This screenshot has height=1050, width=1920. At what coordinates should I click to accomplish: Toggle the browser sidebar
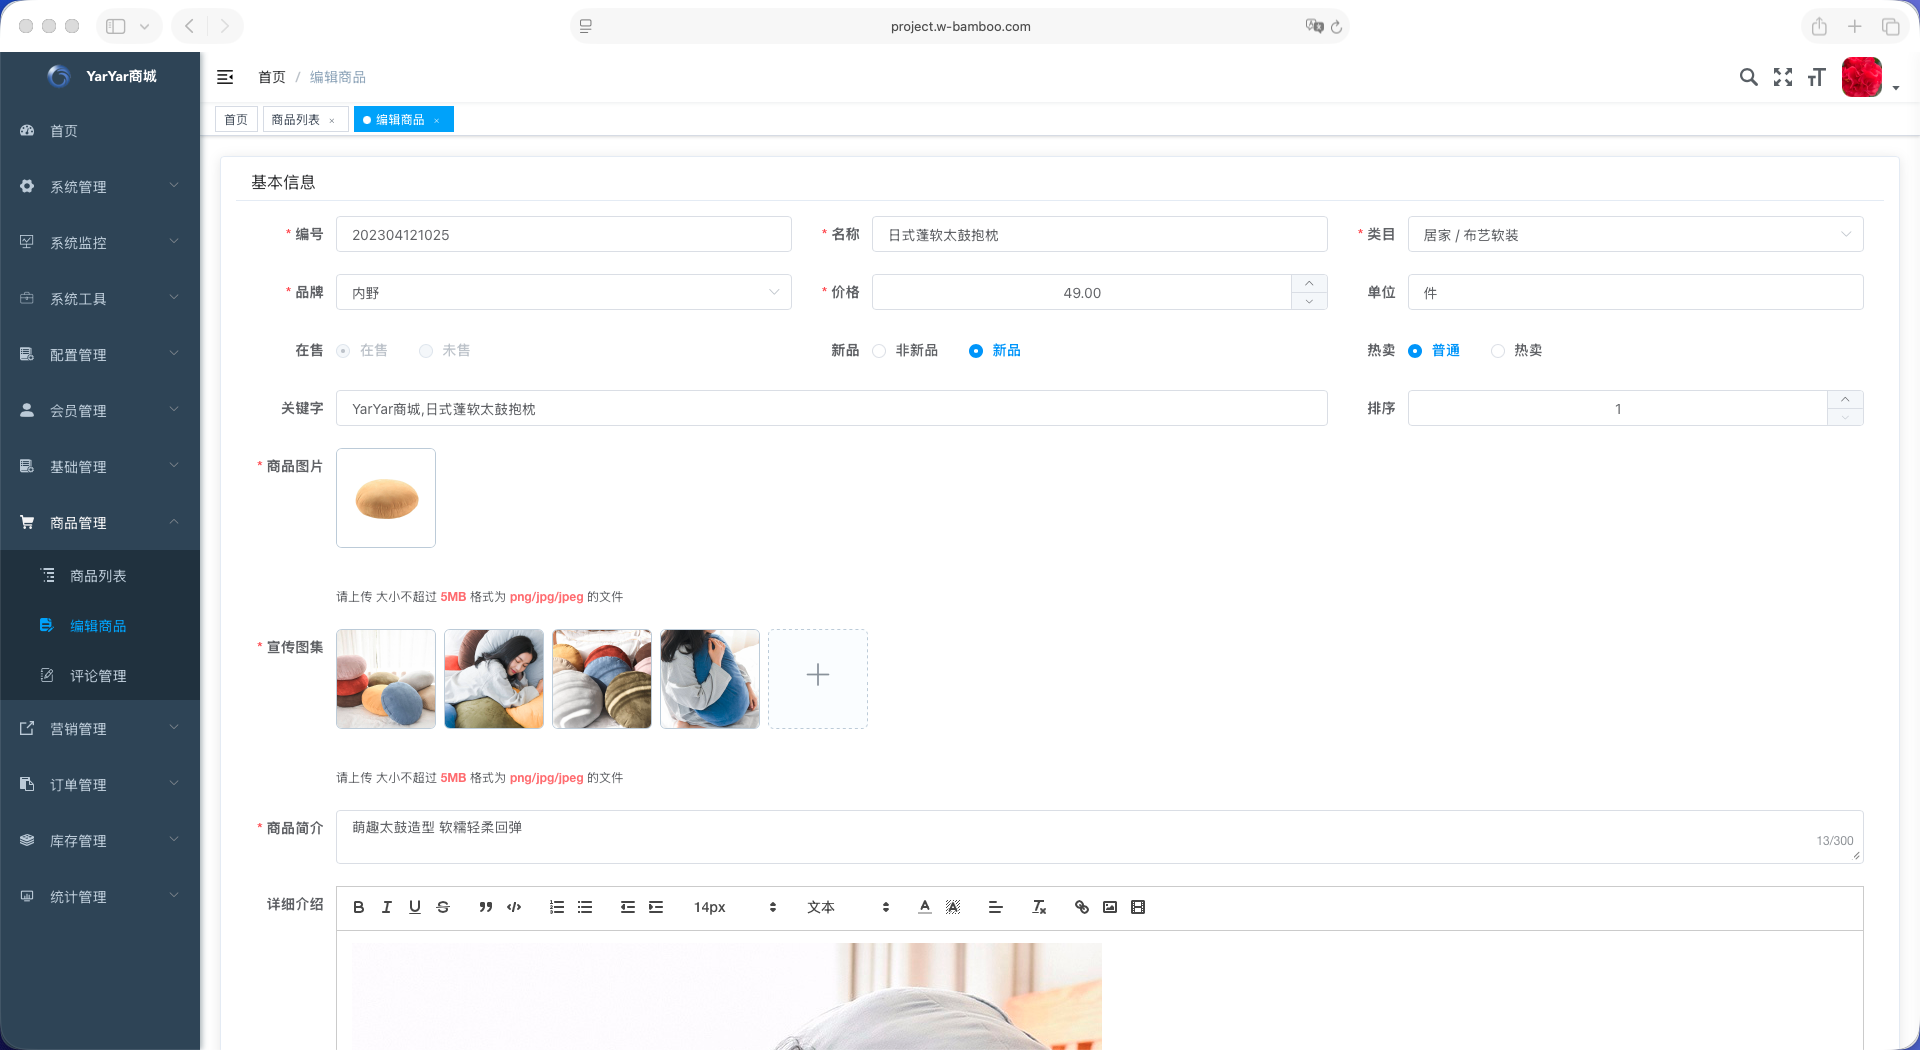click(116, 27)
